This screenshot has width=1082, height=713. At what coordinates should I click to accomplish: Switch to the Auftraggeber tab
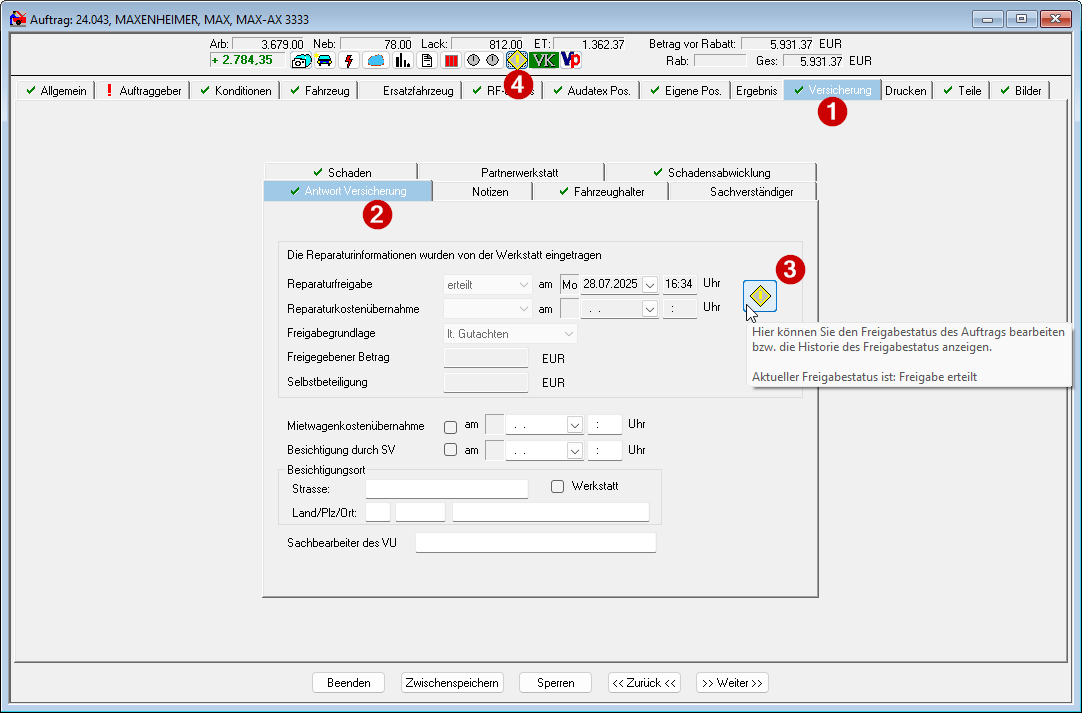pyautogui.click(x=142, y=90)
